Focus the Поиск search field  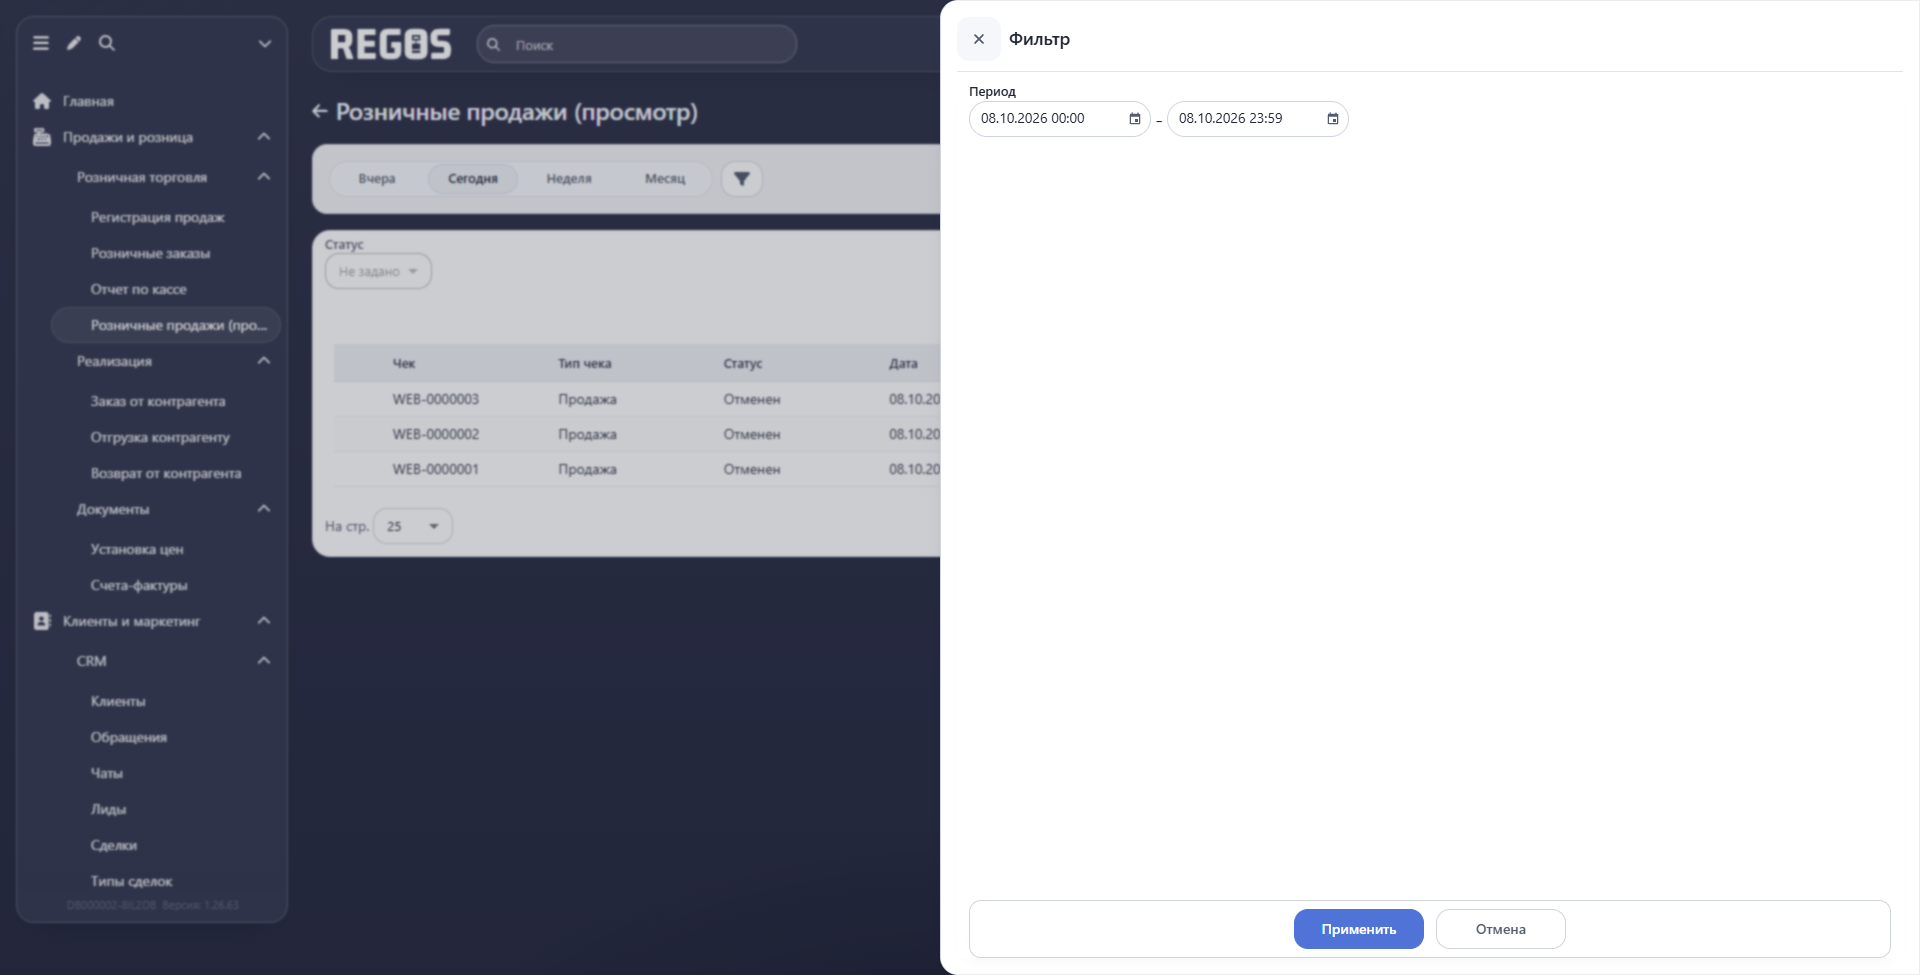tap(637, 45)
